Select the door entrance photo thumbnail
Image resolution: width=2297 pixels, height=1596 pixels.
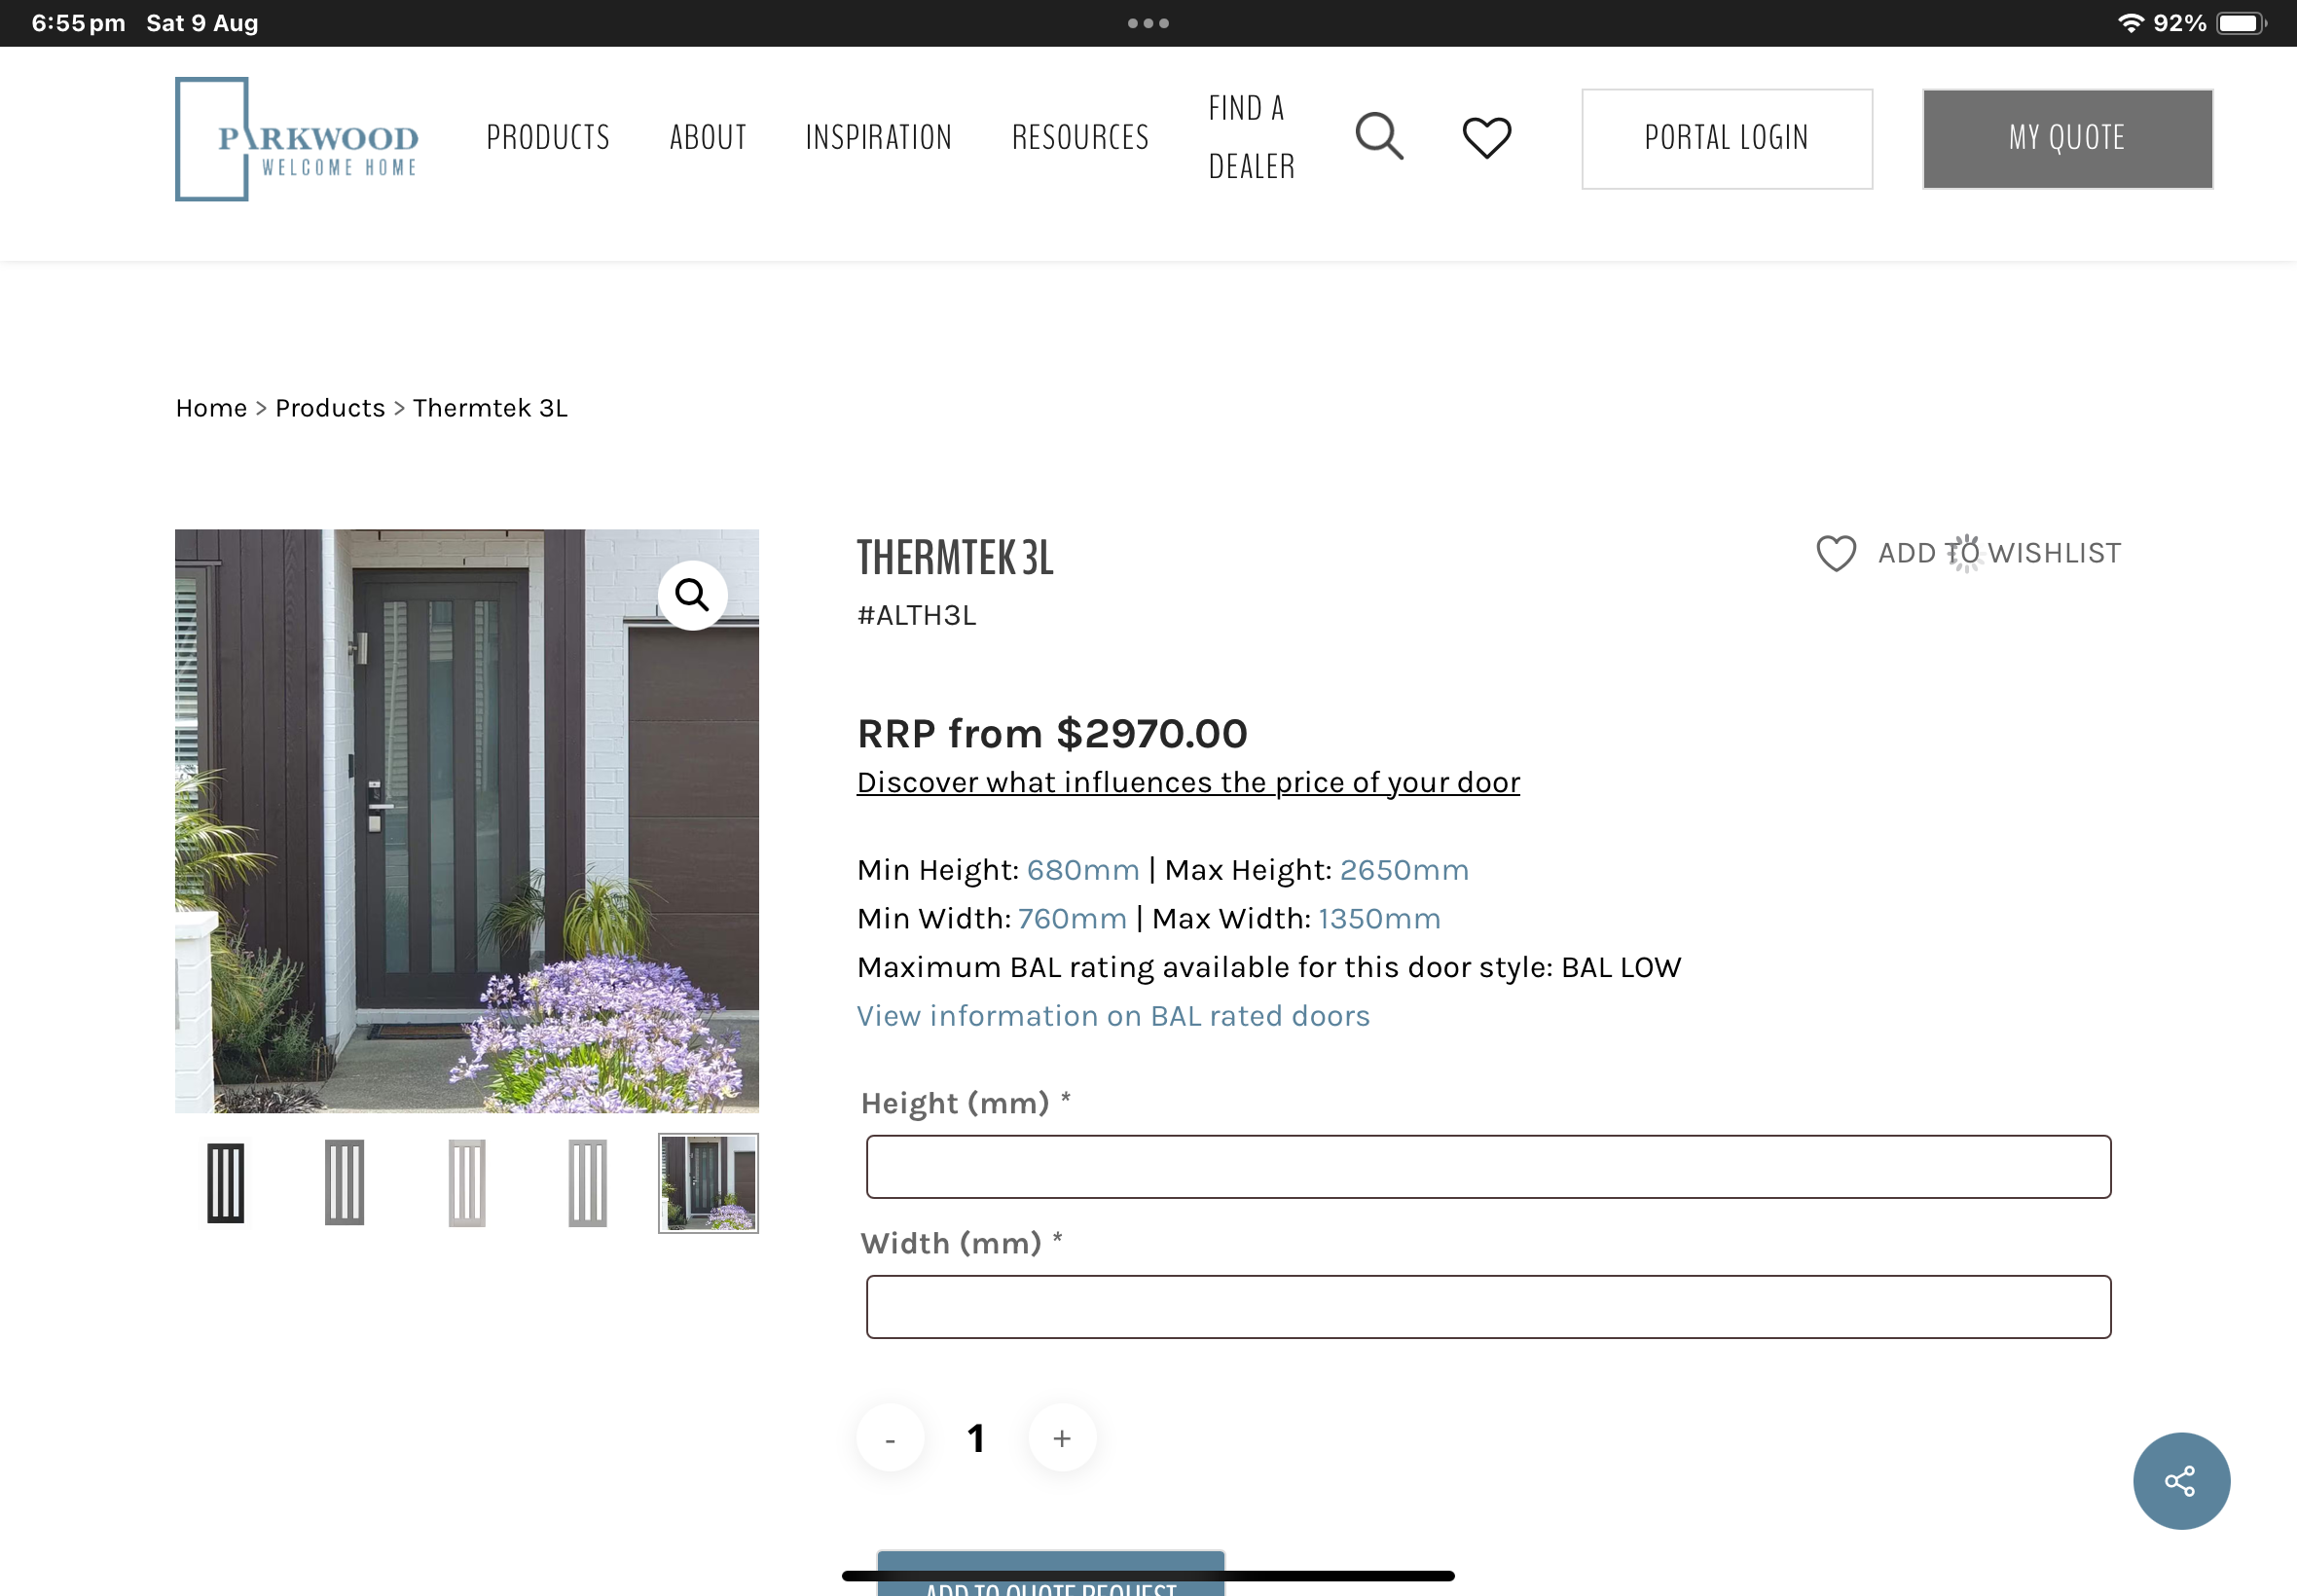pos(708,1183)
